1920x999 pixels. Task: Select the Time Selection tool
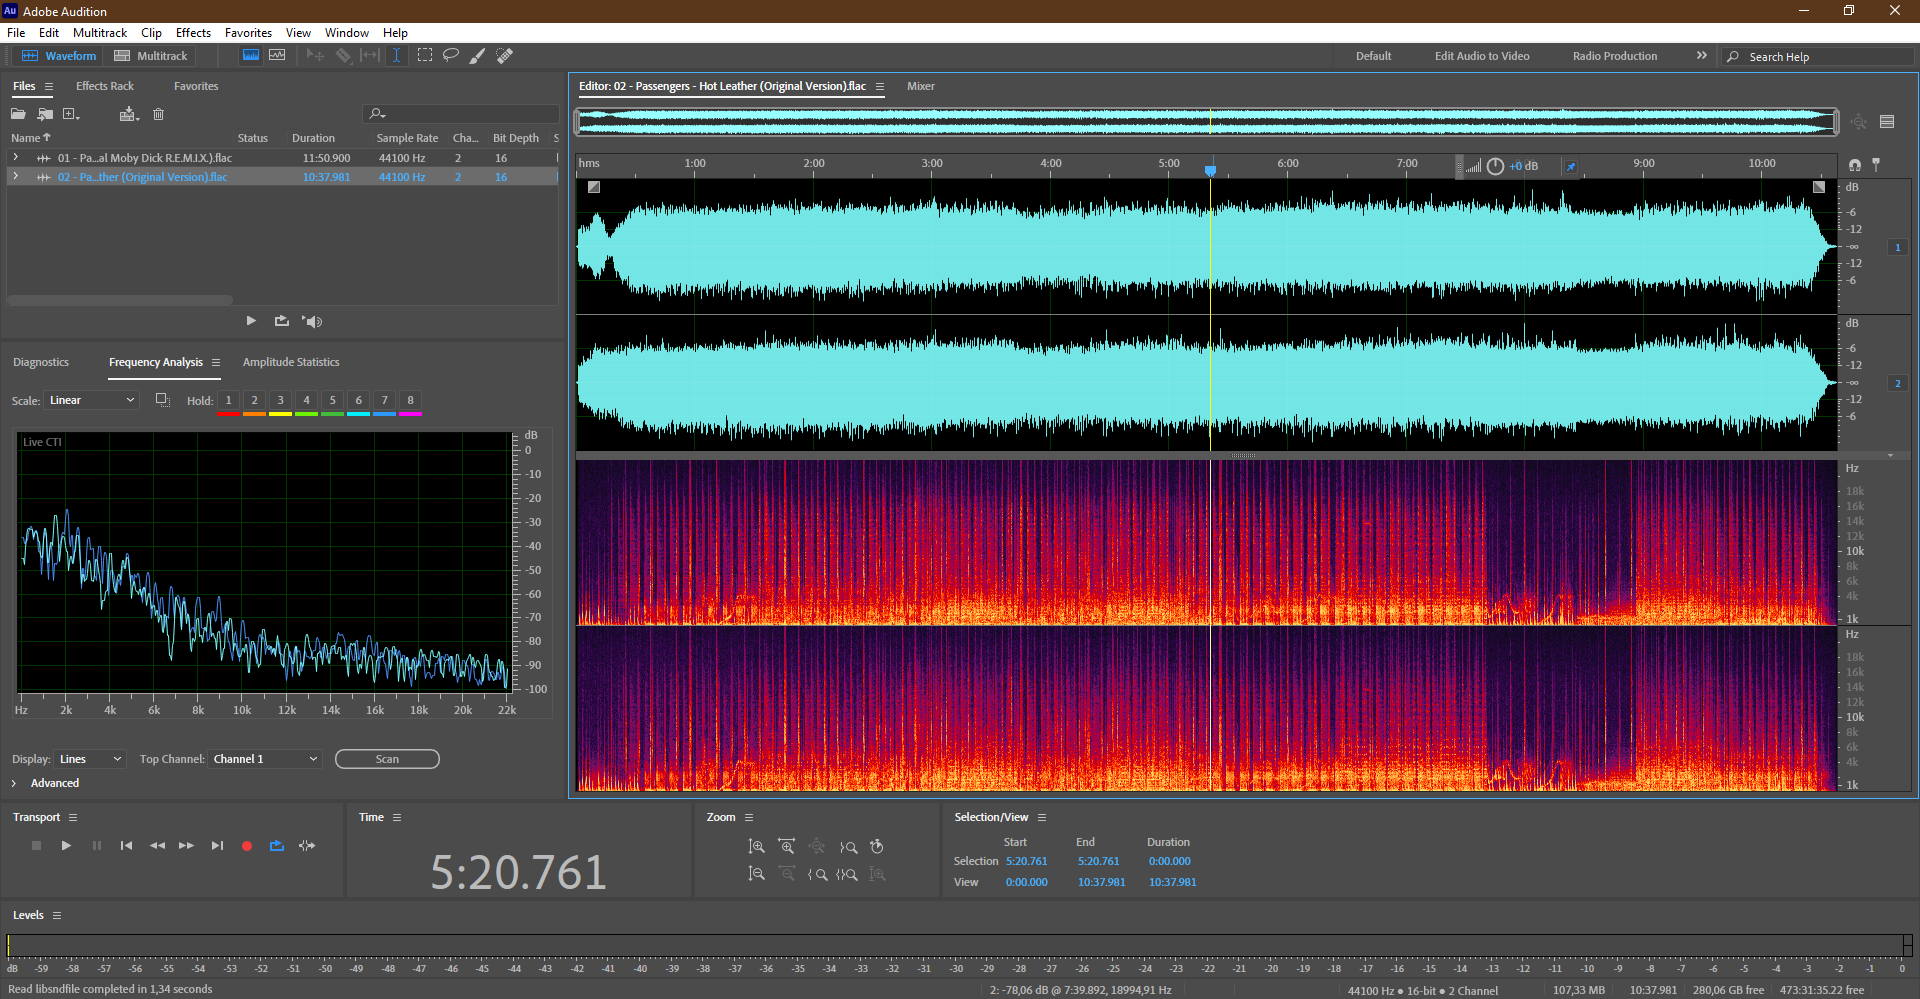click(x=396, y=55)
